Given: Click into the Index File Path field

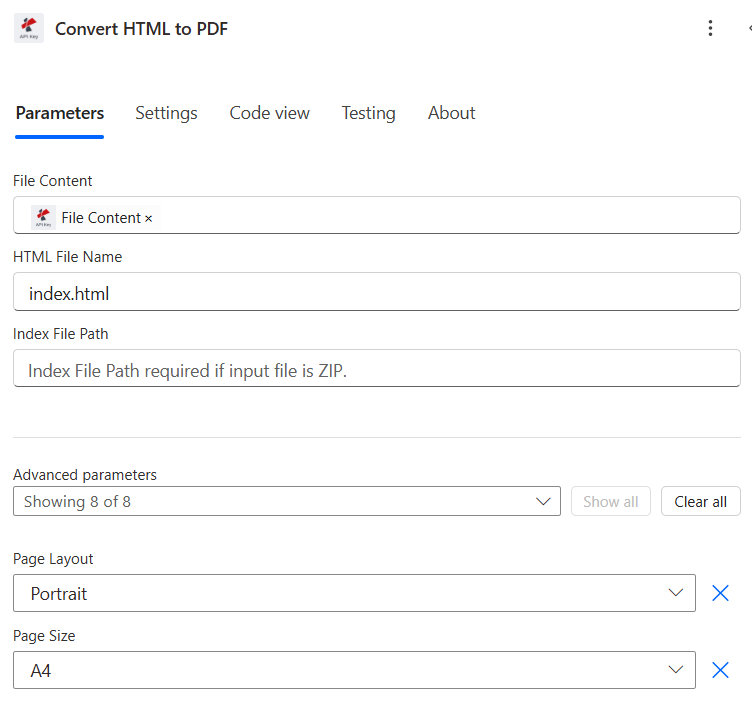Looking at the screenshot, I should tap(376, 369).
